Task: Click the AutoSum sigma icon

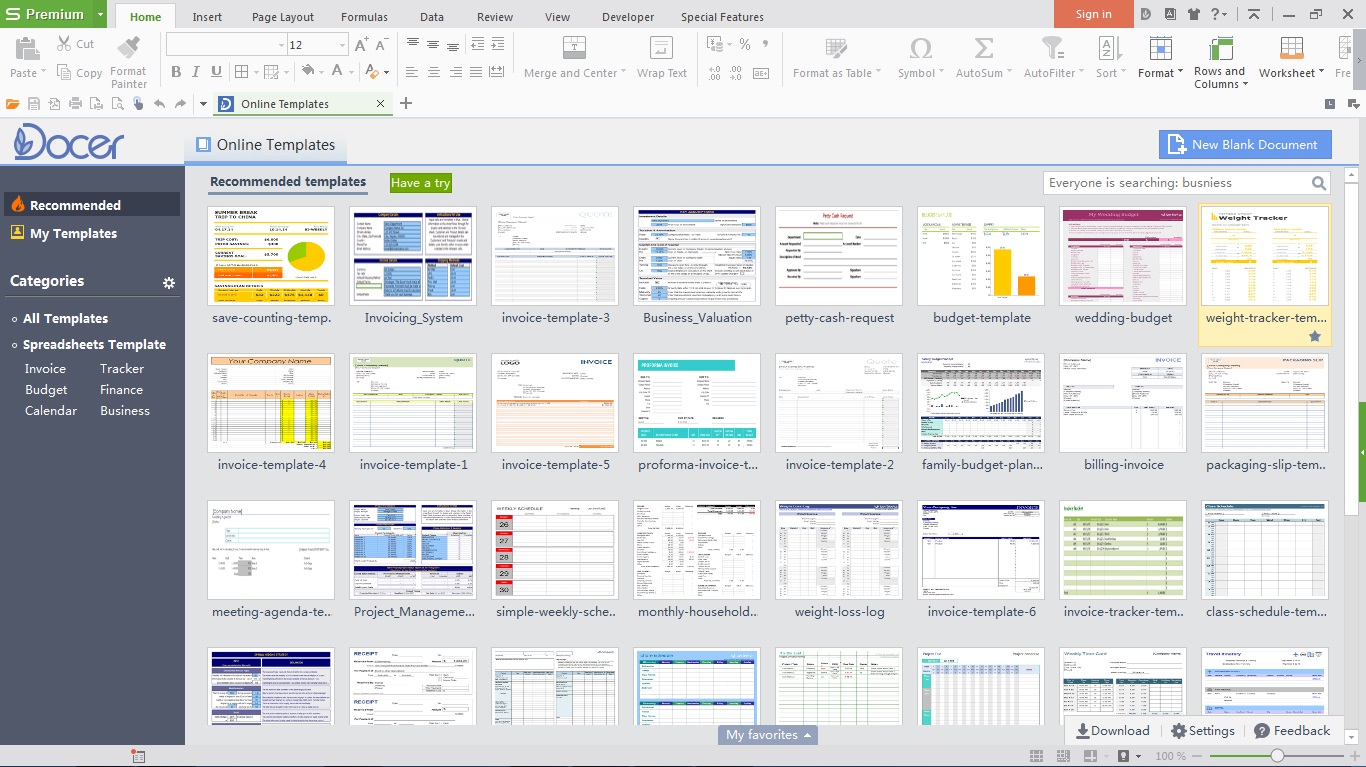Action: (984, 48)
